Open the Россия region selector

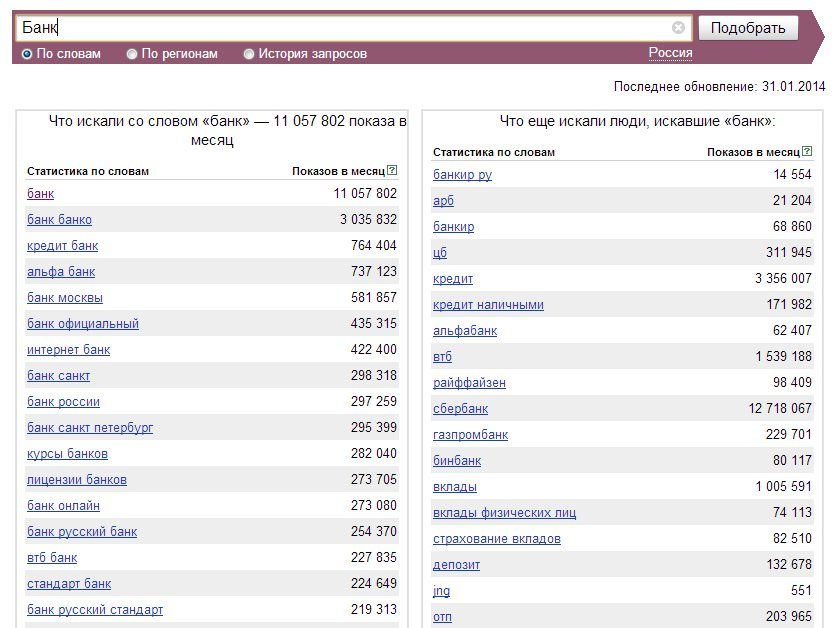pos(670,53)
